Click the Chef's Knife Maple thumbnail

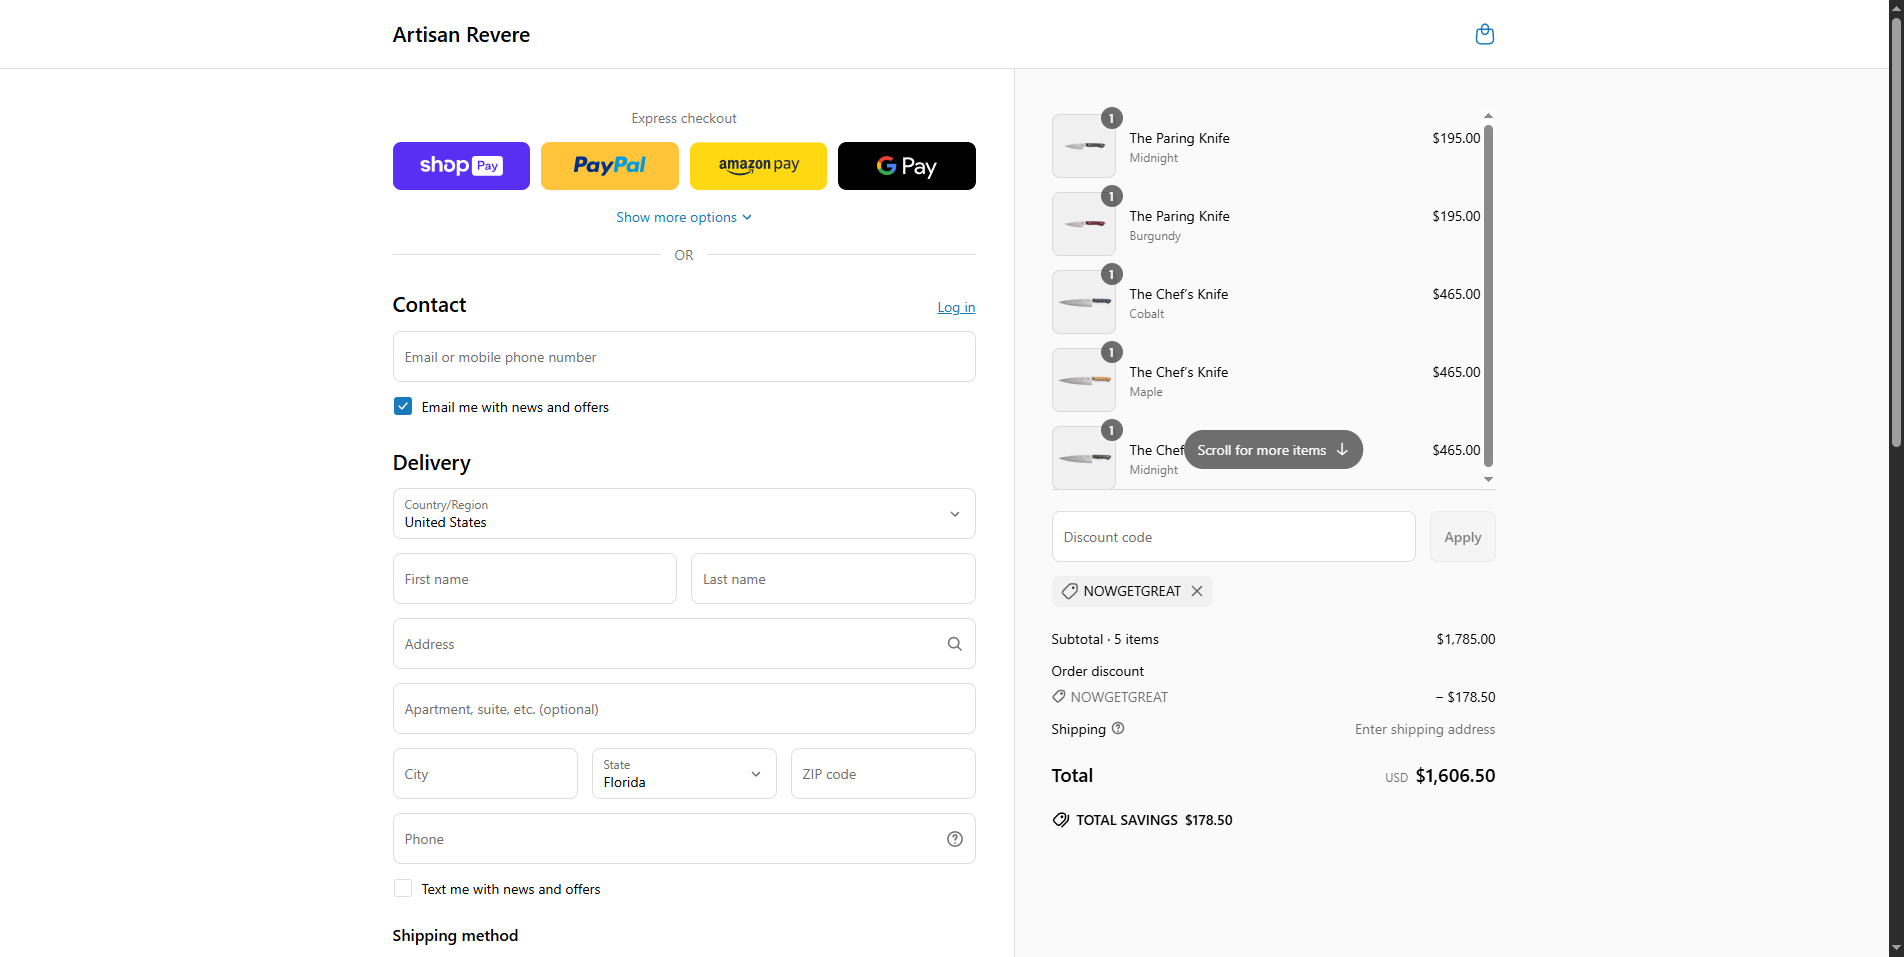(x=1084, y=380)
